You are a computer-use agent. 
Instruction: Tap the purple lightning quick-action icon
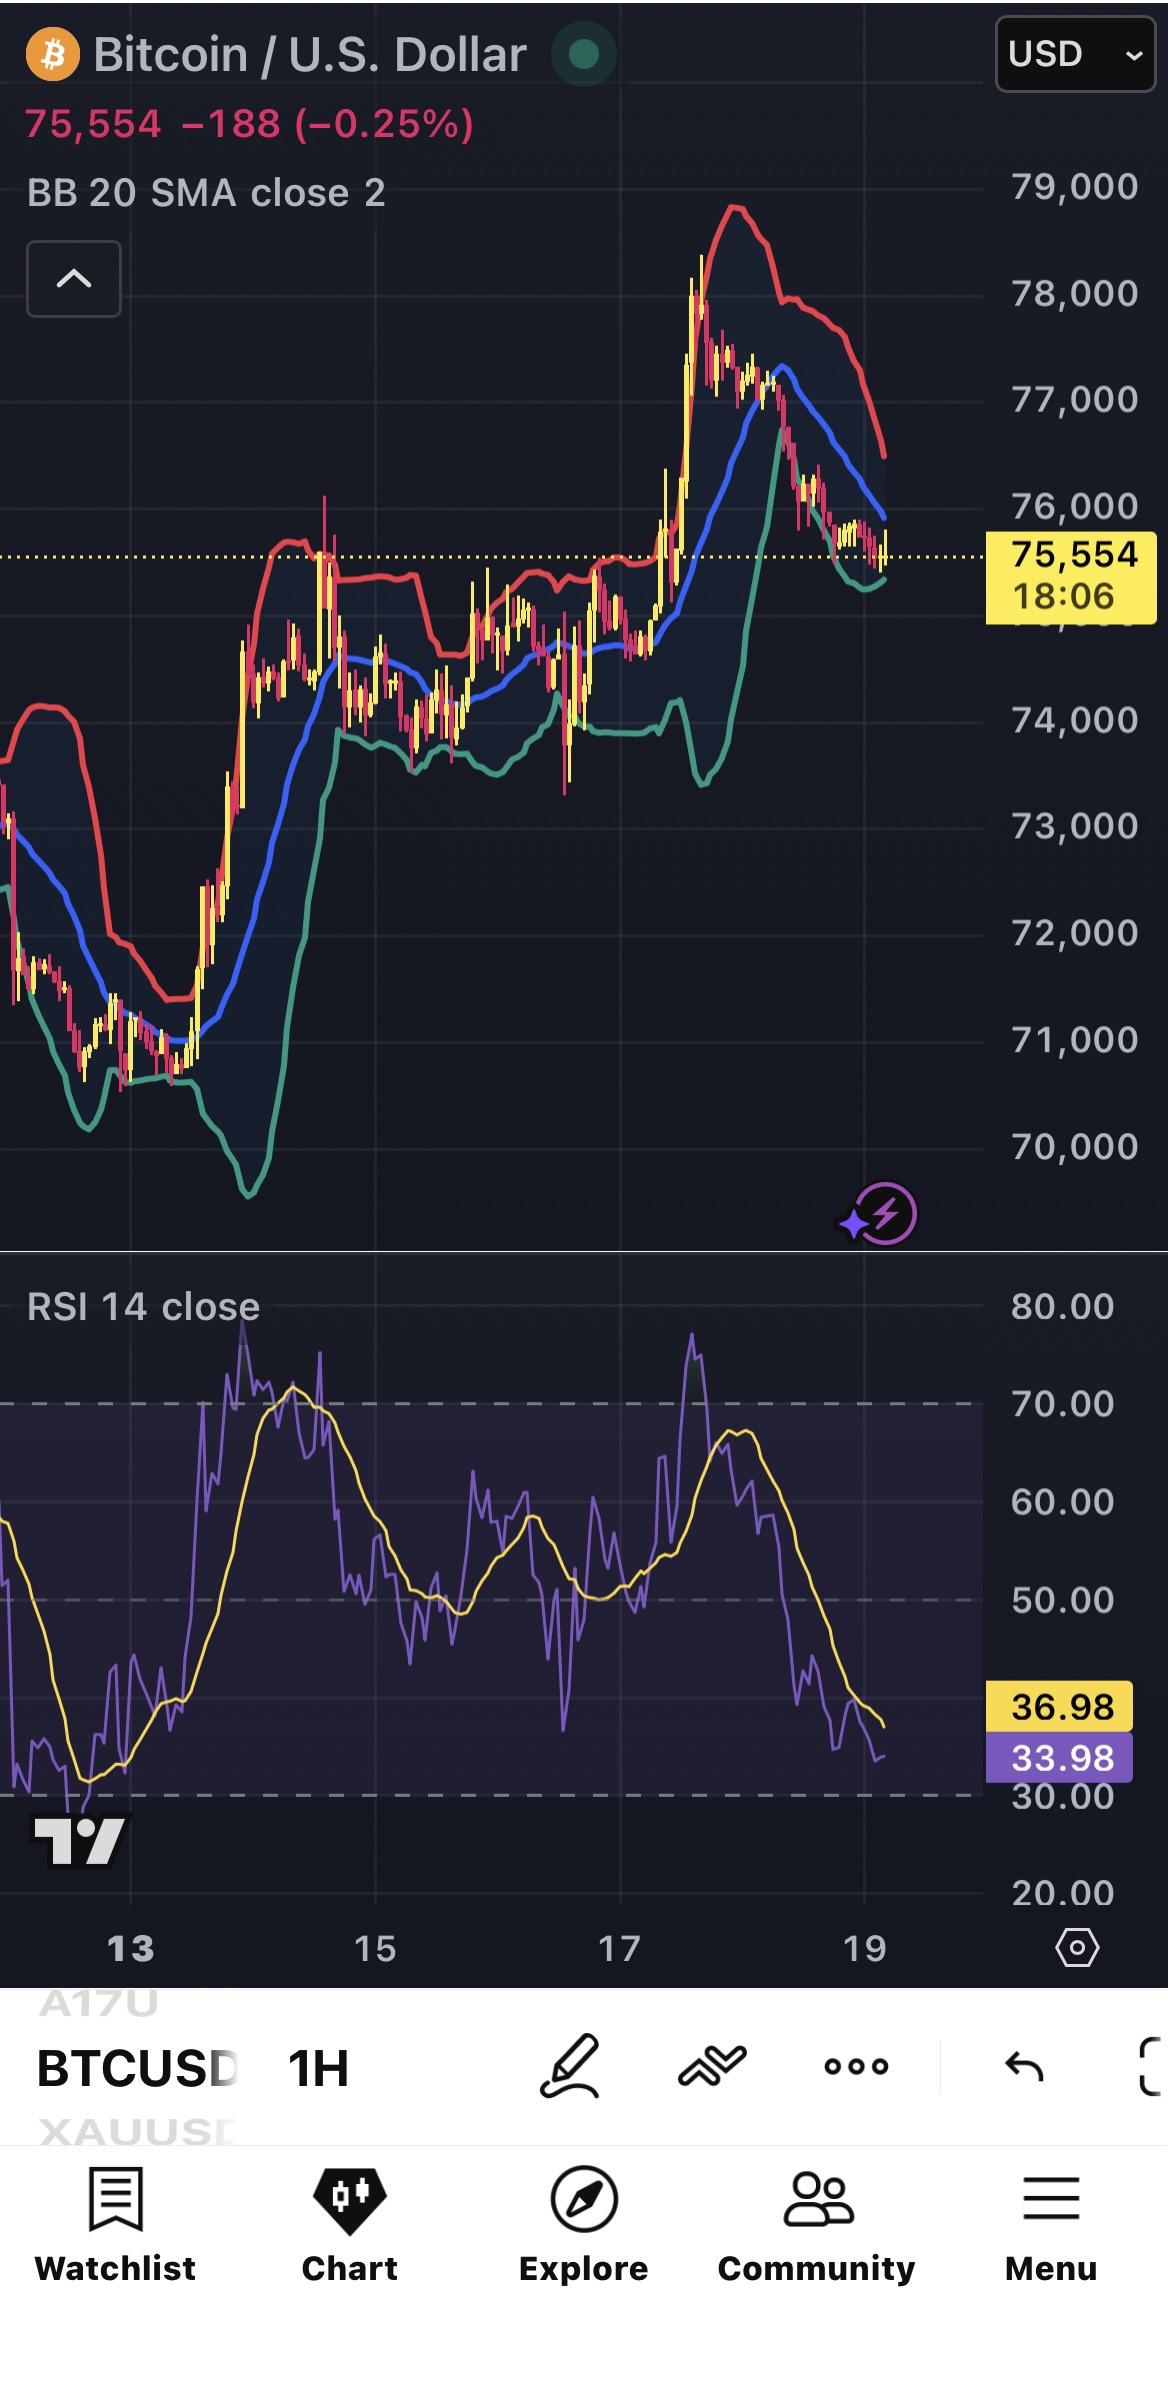point(878,1214)
